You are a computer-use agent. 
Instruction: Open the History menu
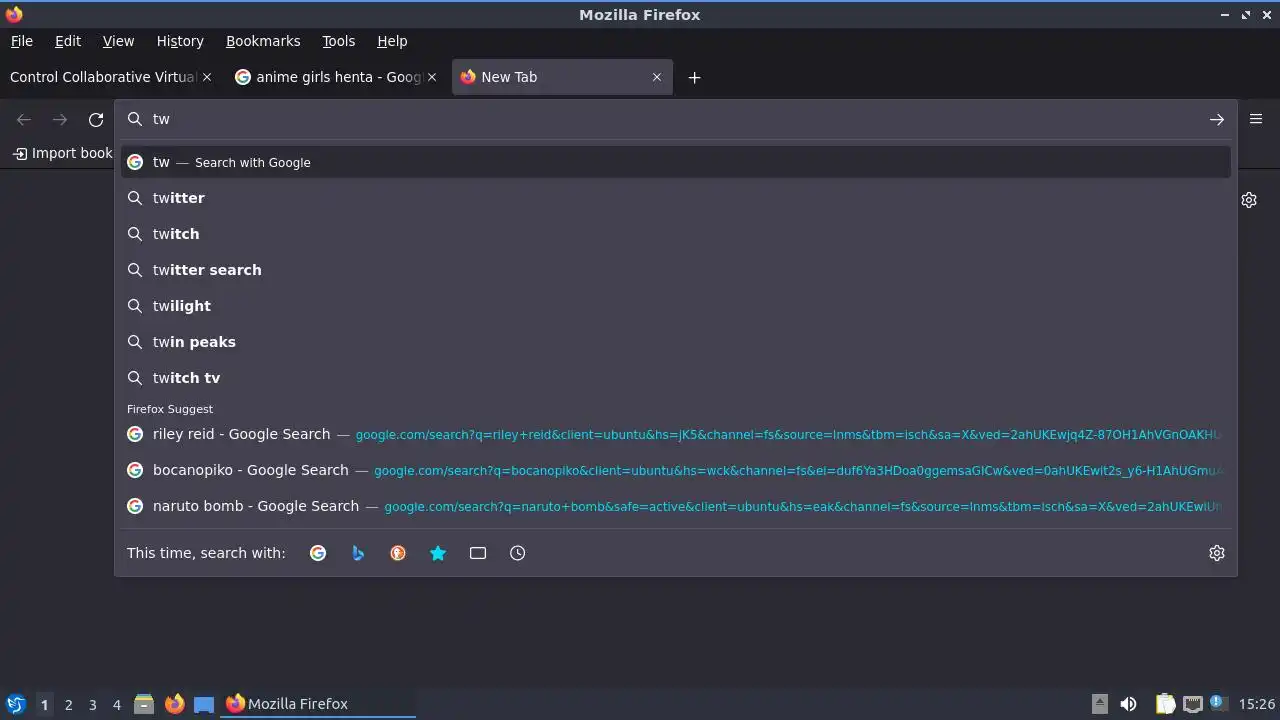(x=180, y=41)
